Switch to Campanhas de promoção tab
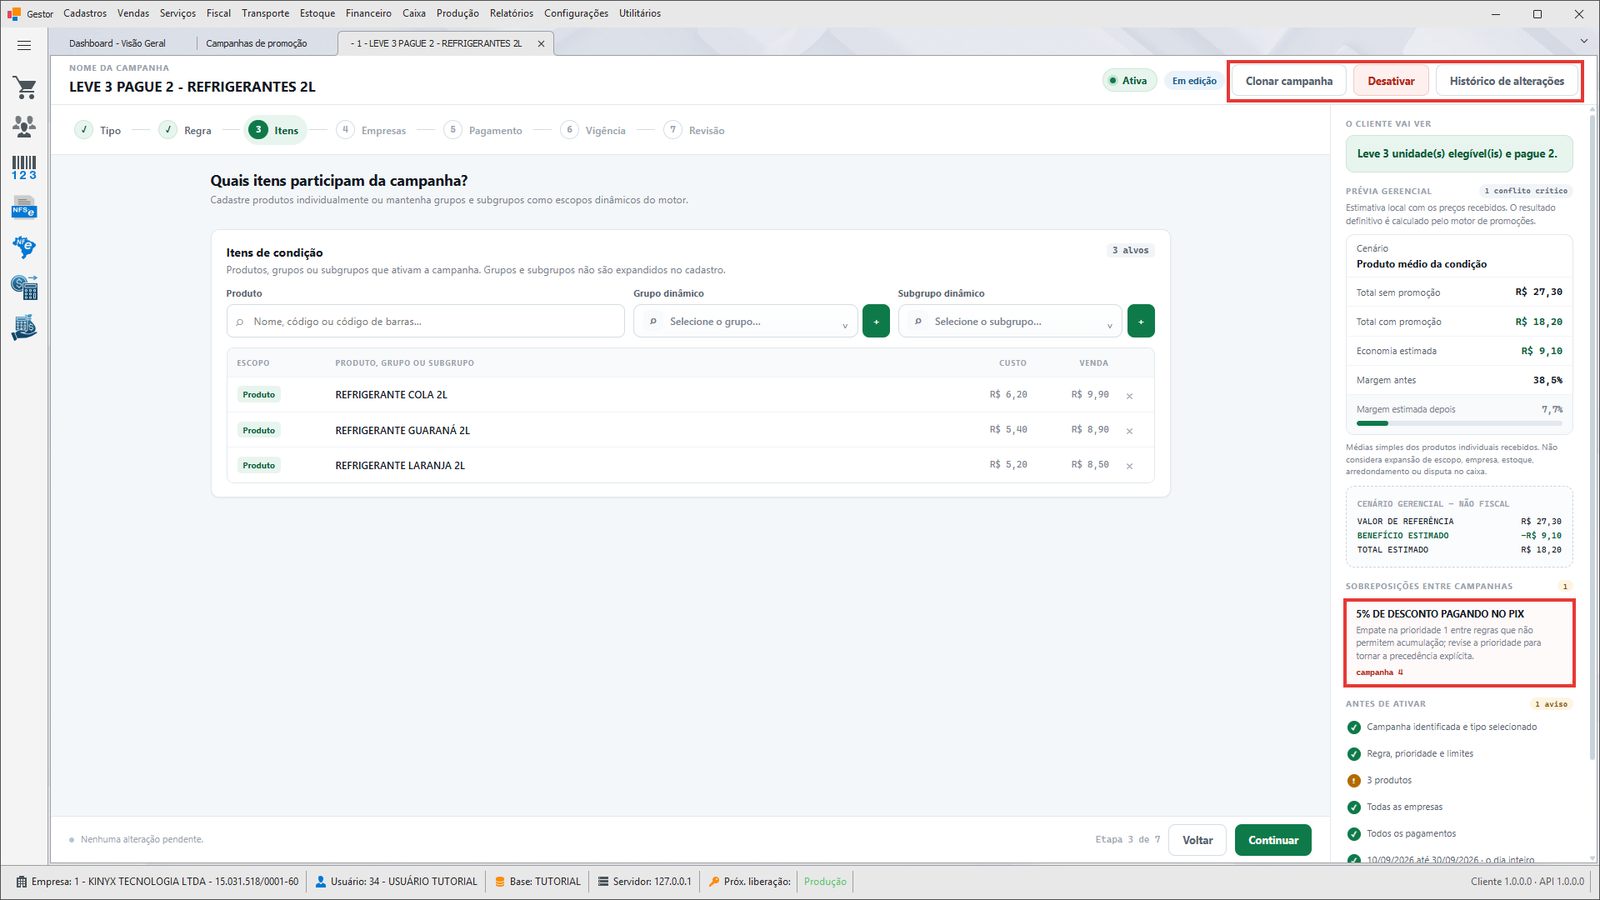This screenshot has height=900, width=1600. point(256,44)
